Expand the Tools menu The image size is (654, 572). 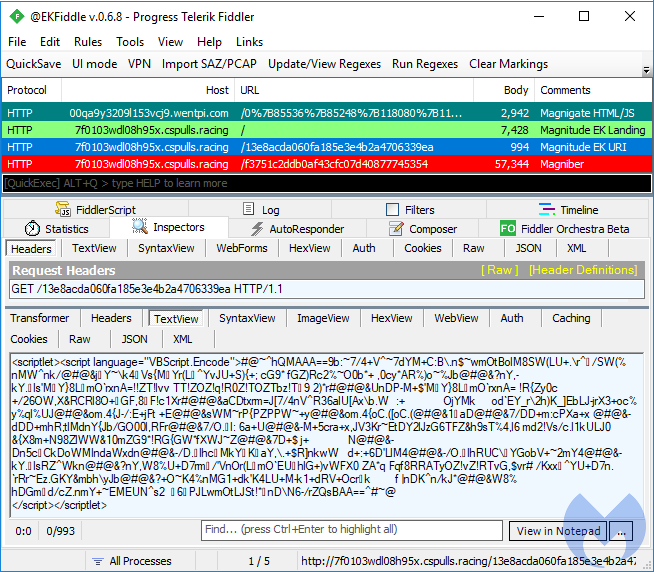tap(130, 42)
